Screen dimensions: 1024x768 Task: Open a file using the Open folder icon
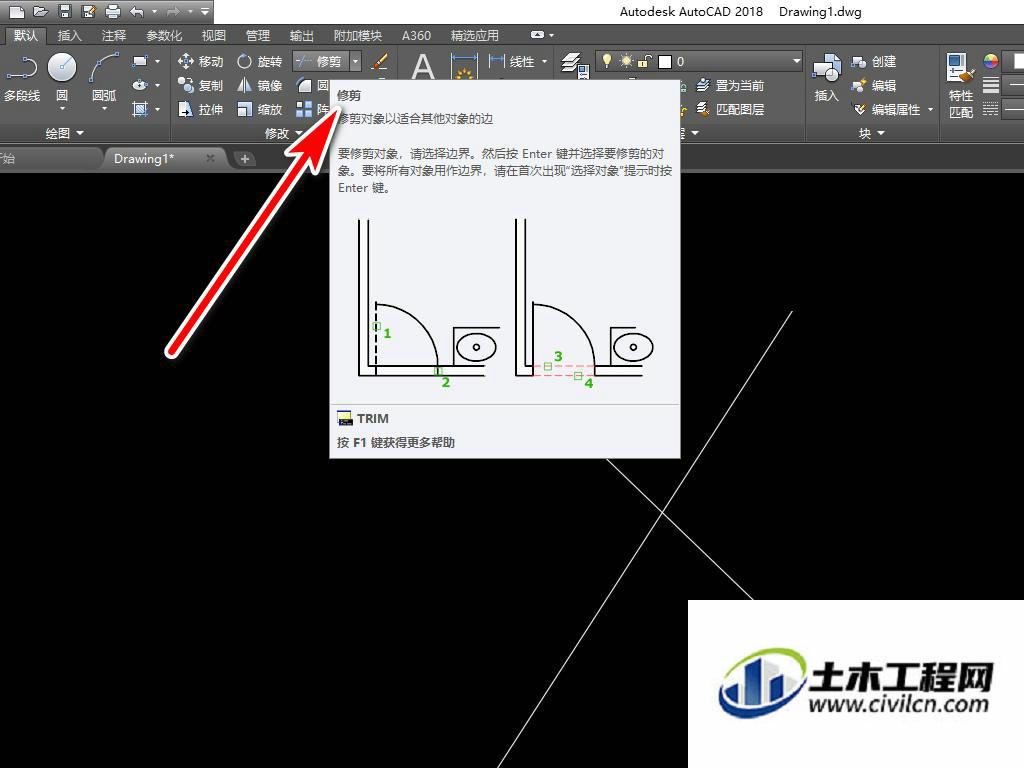40,11
